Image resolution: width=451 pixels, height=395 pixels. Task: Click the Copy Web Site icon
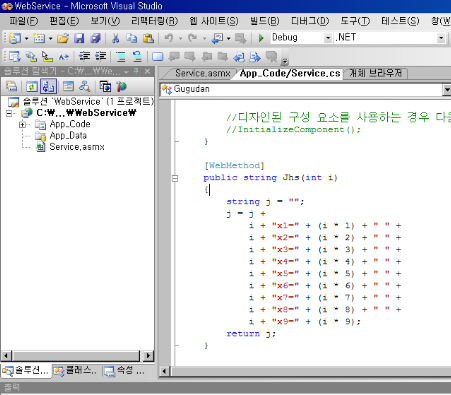click(x=105, y=87)
